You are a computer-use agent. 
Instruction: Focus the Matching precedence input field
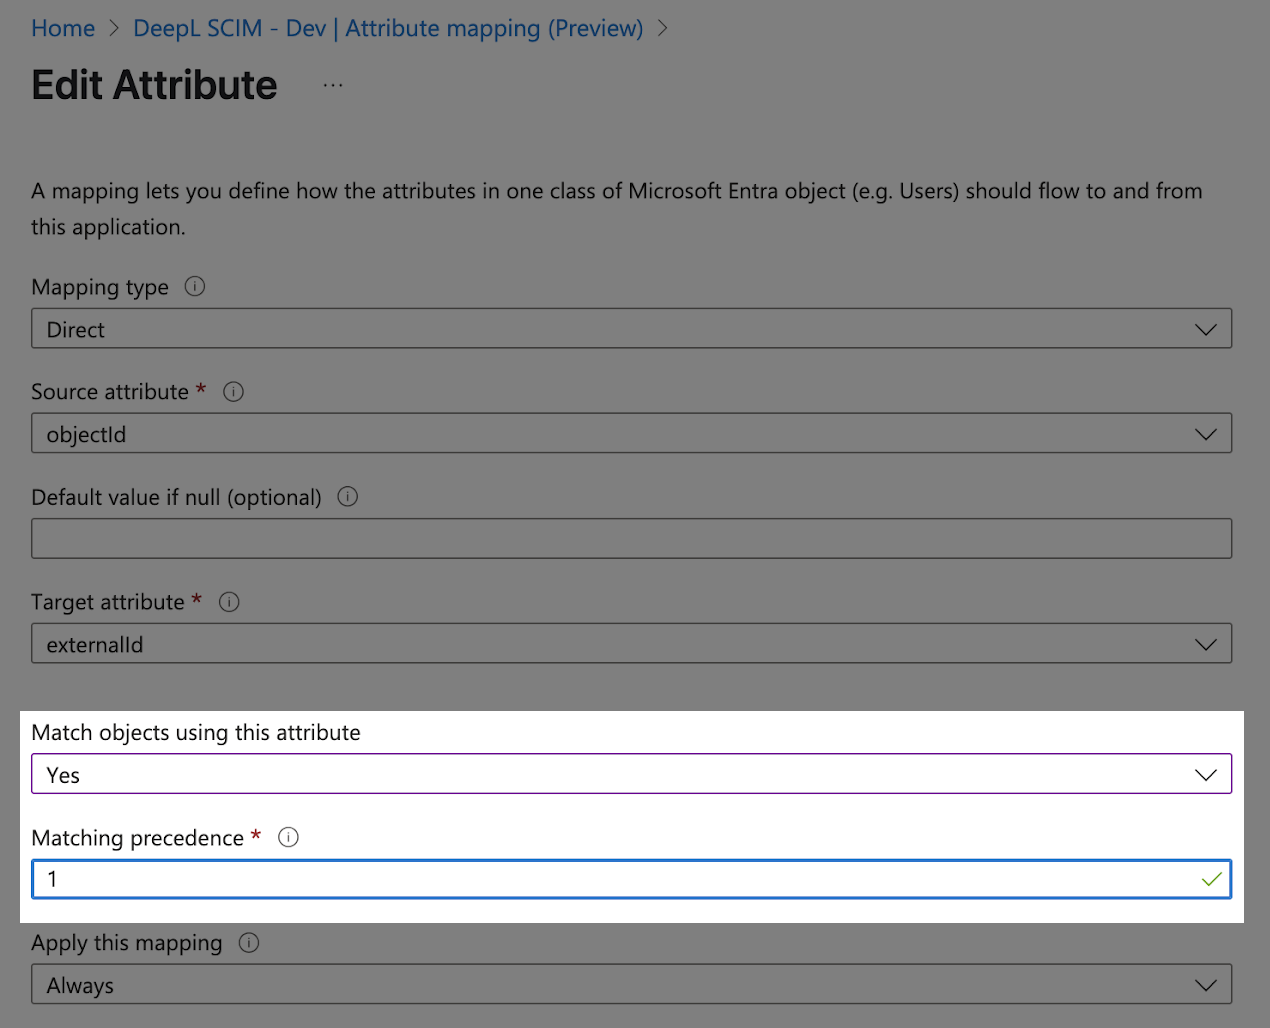pos(631,879)
